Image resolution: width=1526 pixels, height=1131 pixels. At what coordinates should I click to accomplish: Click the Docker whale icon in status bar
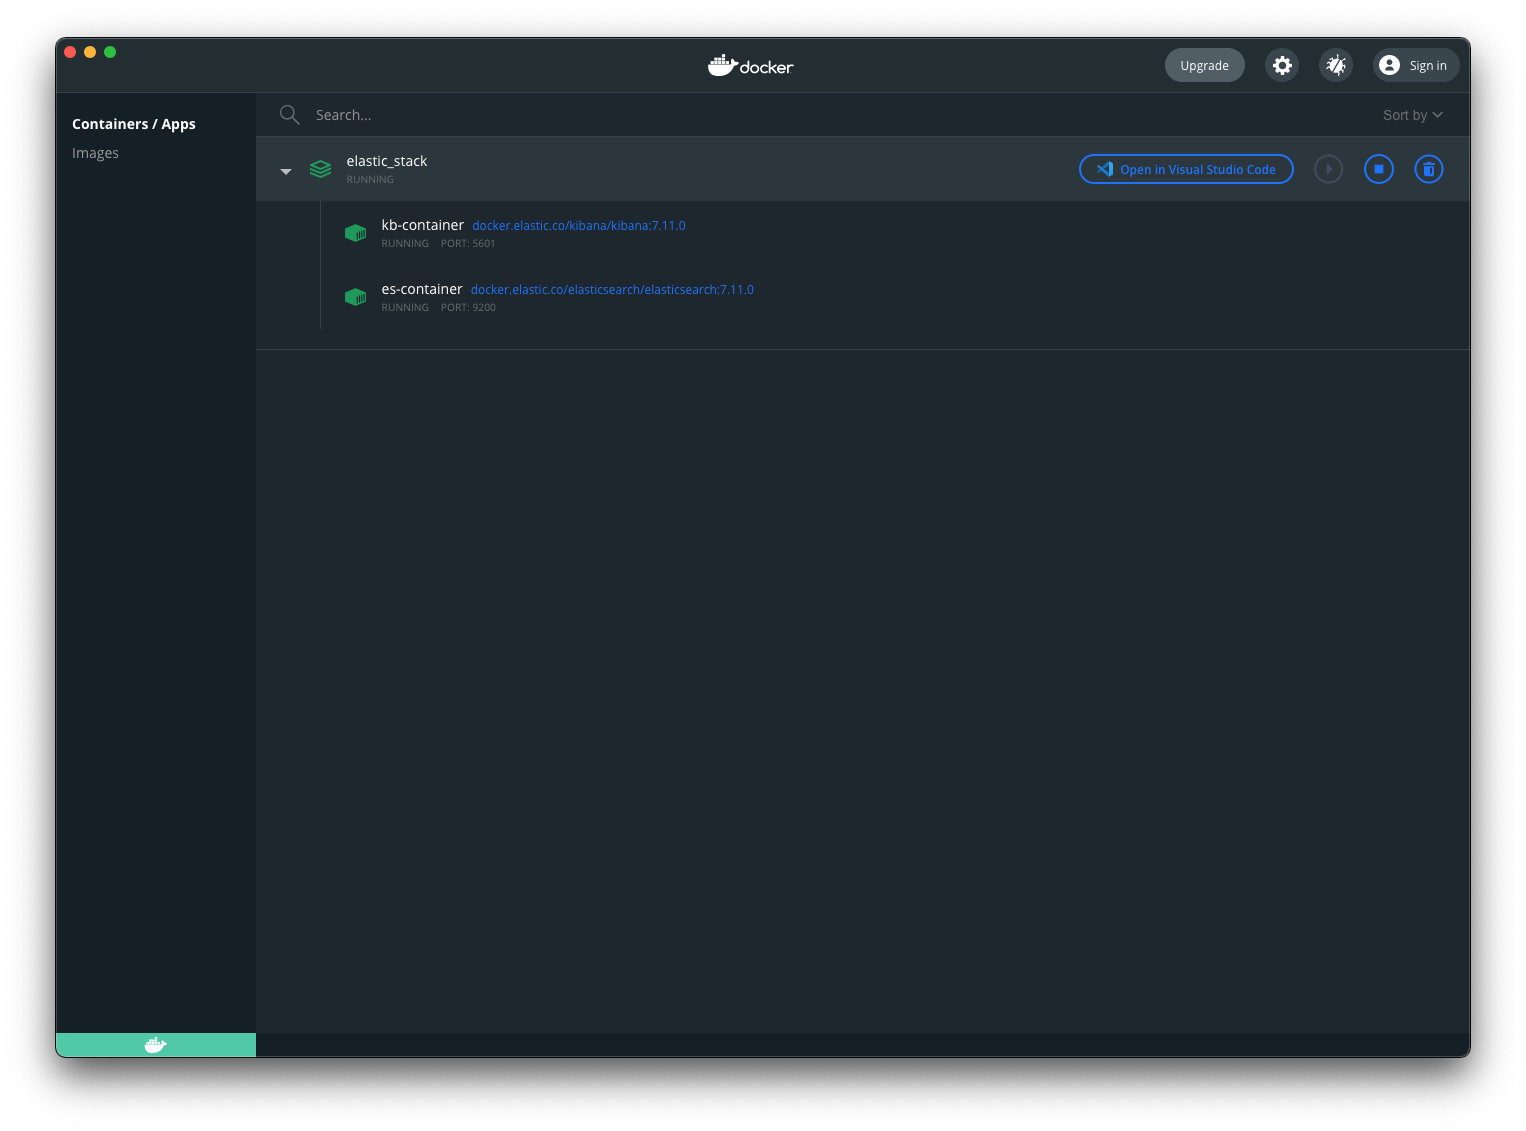155,1045
